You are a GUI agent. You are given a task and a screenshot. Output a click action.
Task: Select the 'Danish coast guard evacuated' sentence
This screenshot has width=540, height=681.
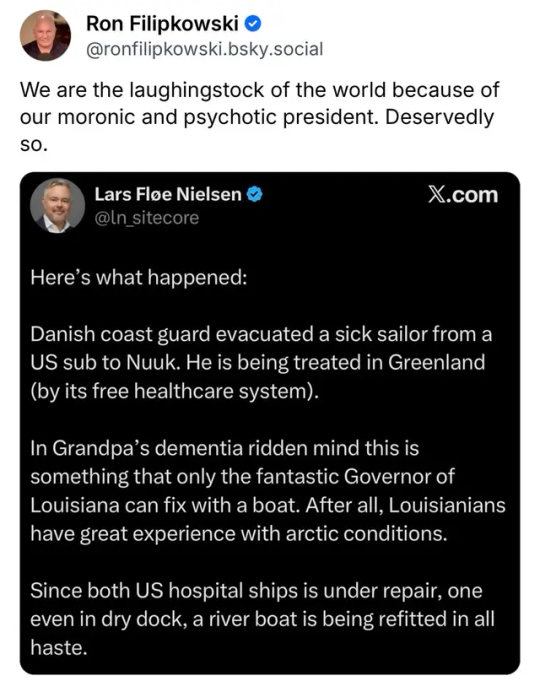(261, 348)
